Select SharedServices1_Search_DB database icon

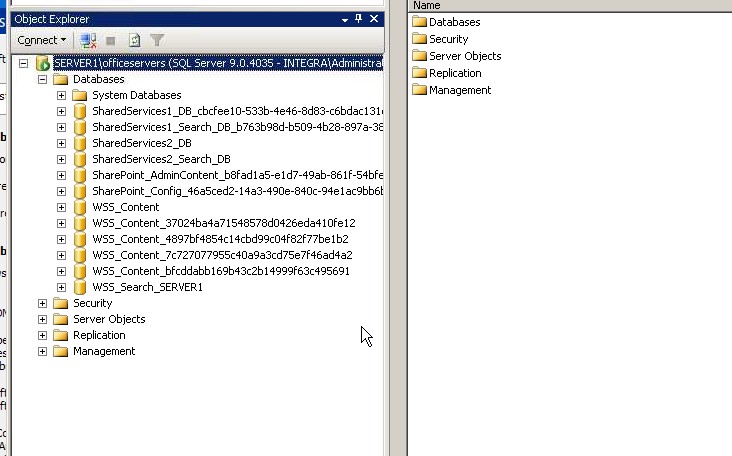tap(80, 127)
